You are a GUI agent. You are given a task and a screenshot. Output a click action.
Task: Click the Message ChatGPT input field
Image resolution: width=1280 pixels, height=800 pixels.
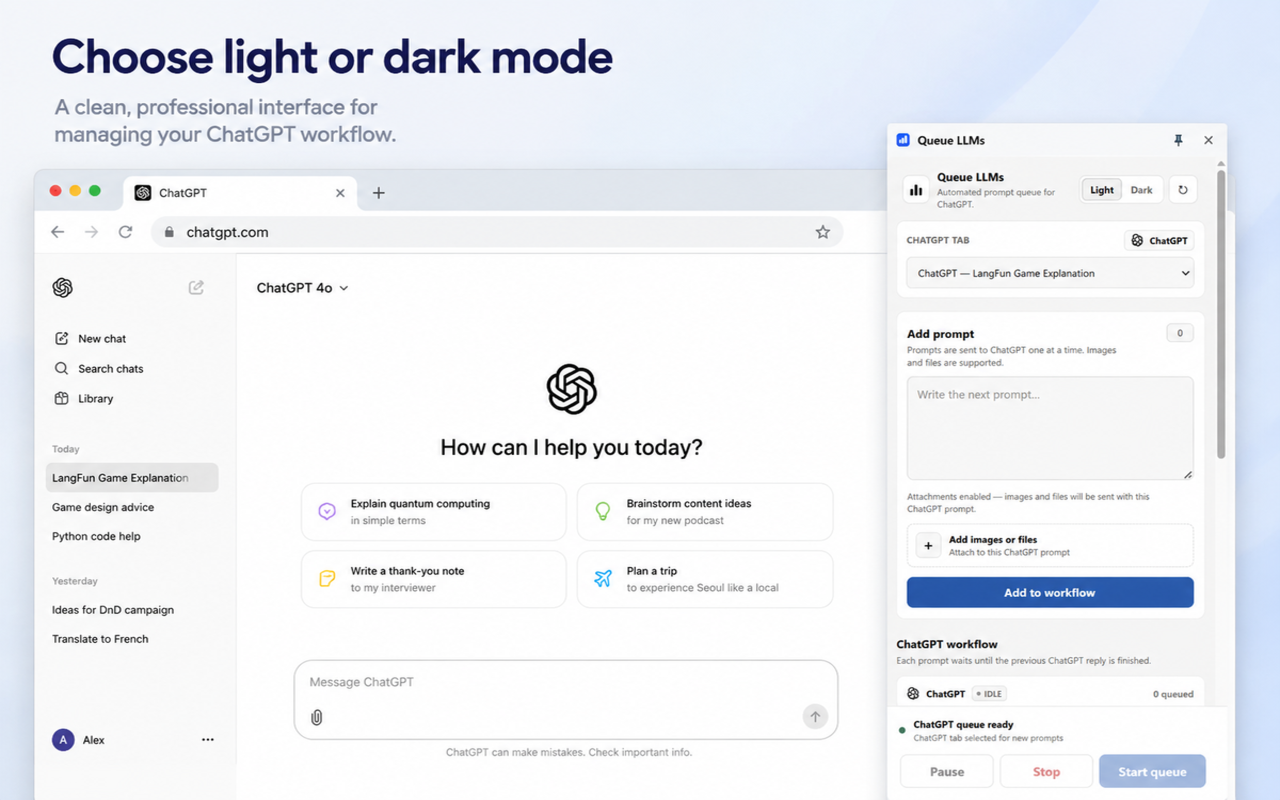click(566, 700)
